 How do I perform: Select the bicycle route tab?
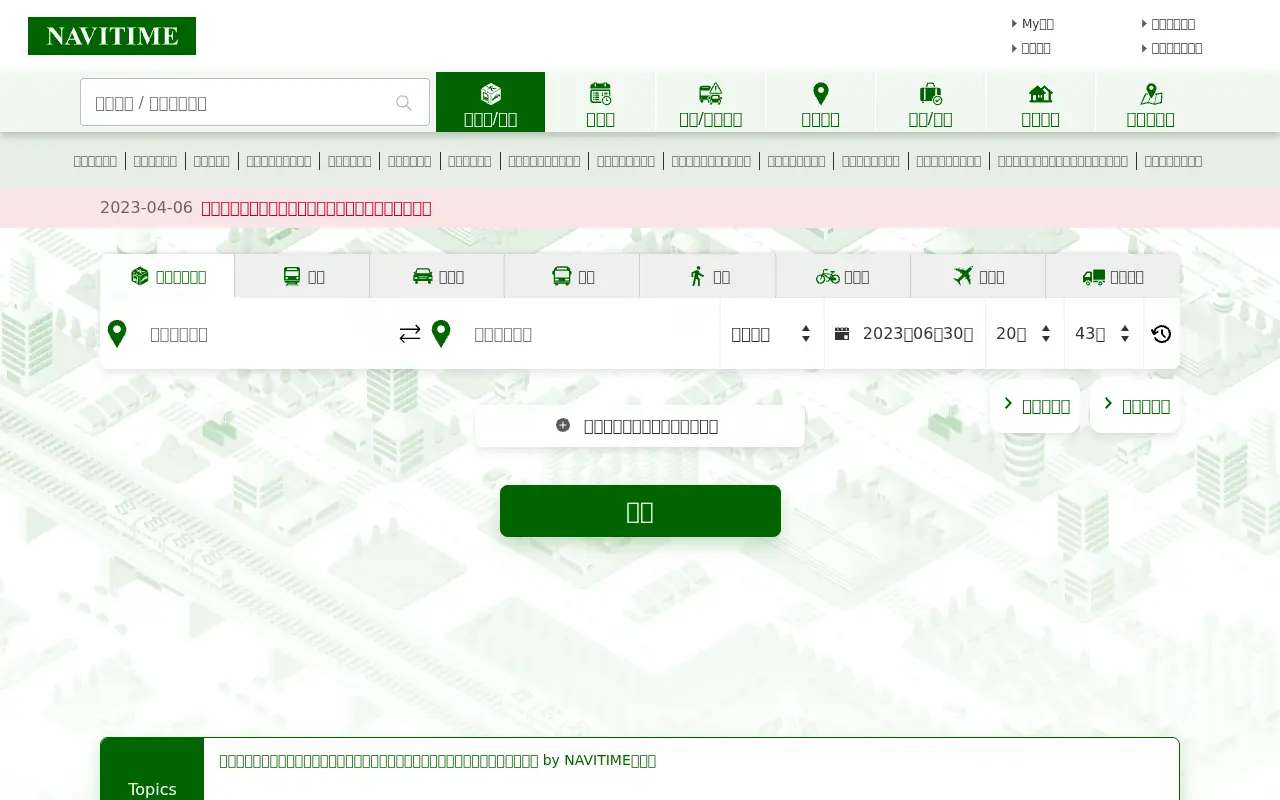843,276
